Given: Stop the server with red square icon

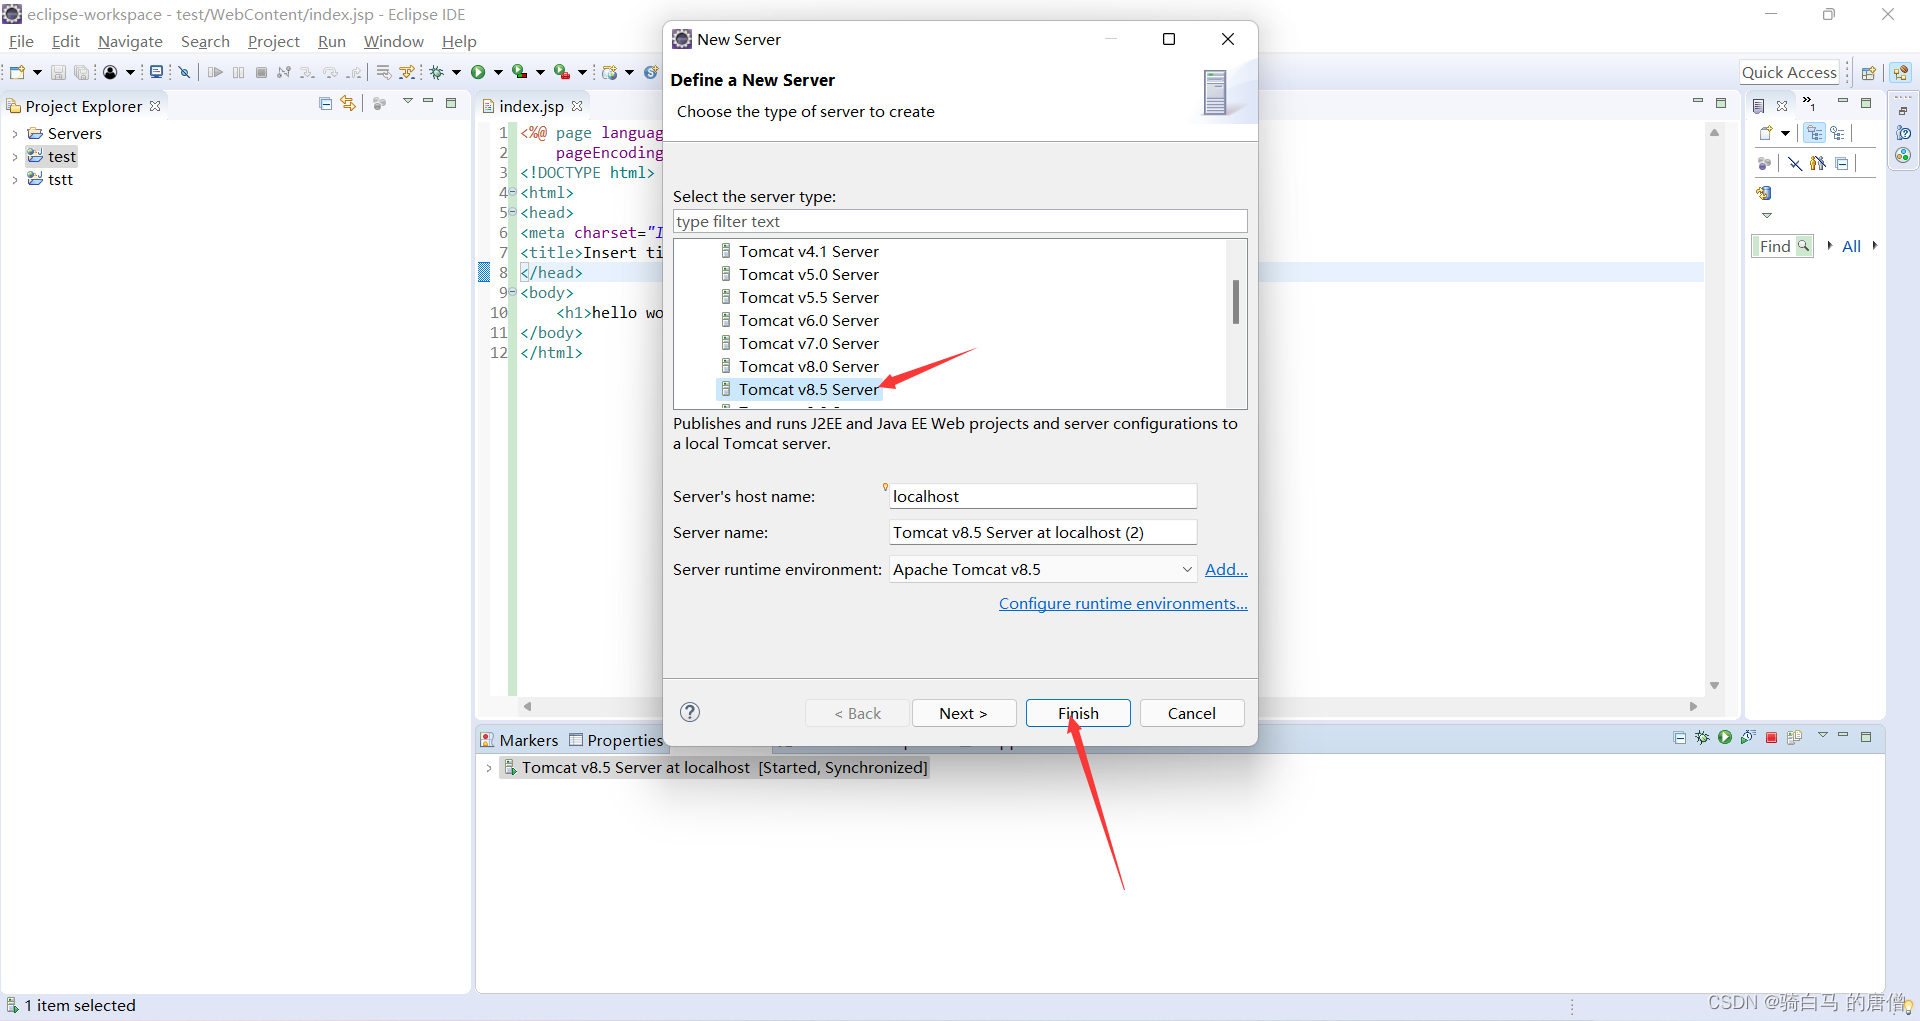Looking at the screenshot, I should (1771, 738).
